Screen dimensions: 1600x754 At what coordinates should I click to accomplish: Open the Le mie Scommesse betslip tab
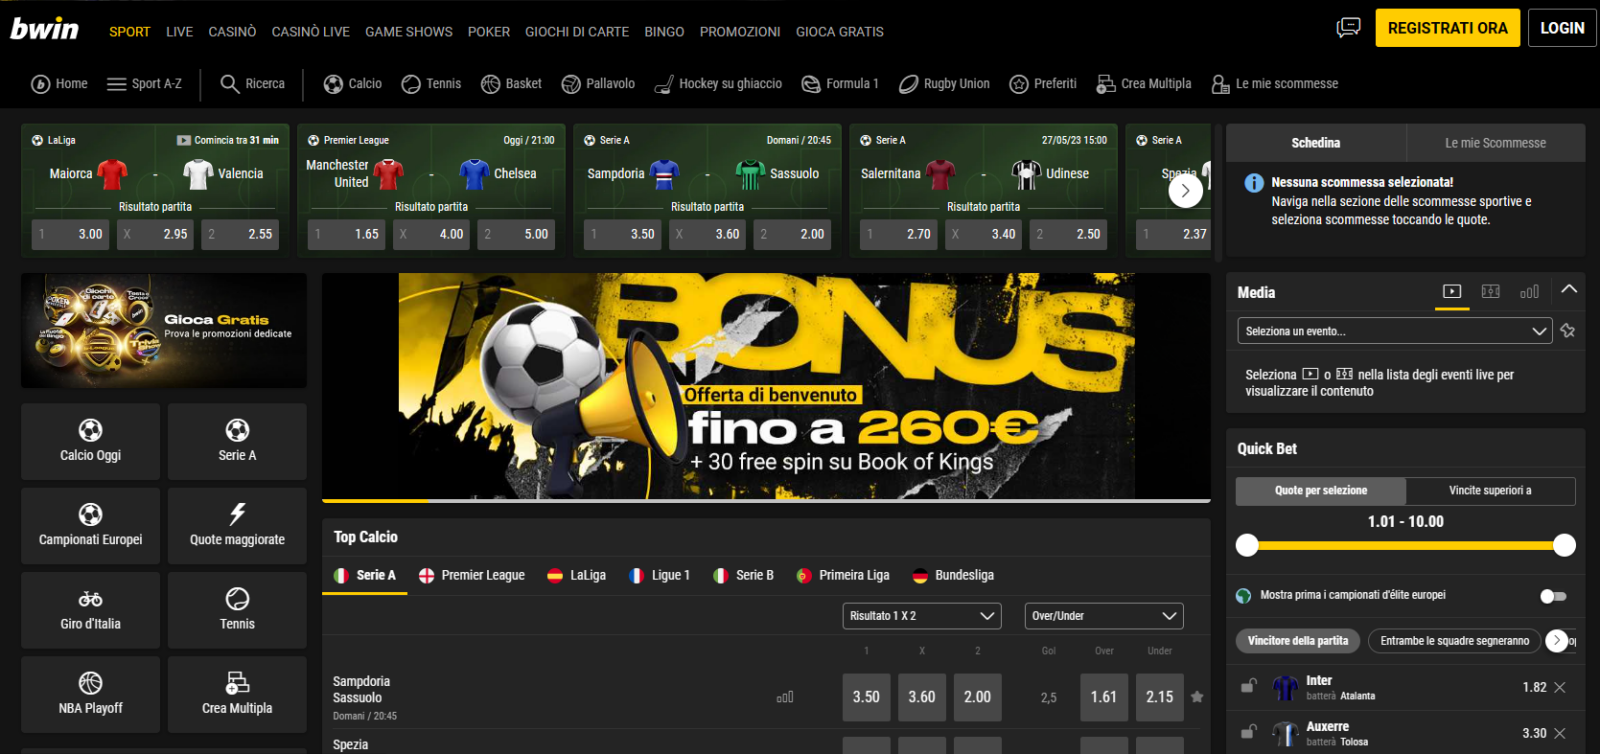pos(1495,143)
